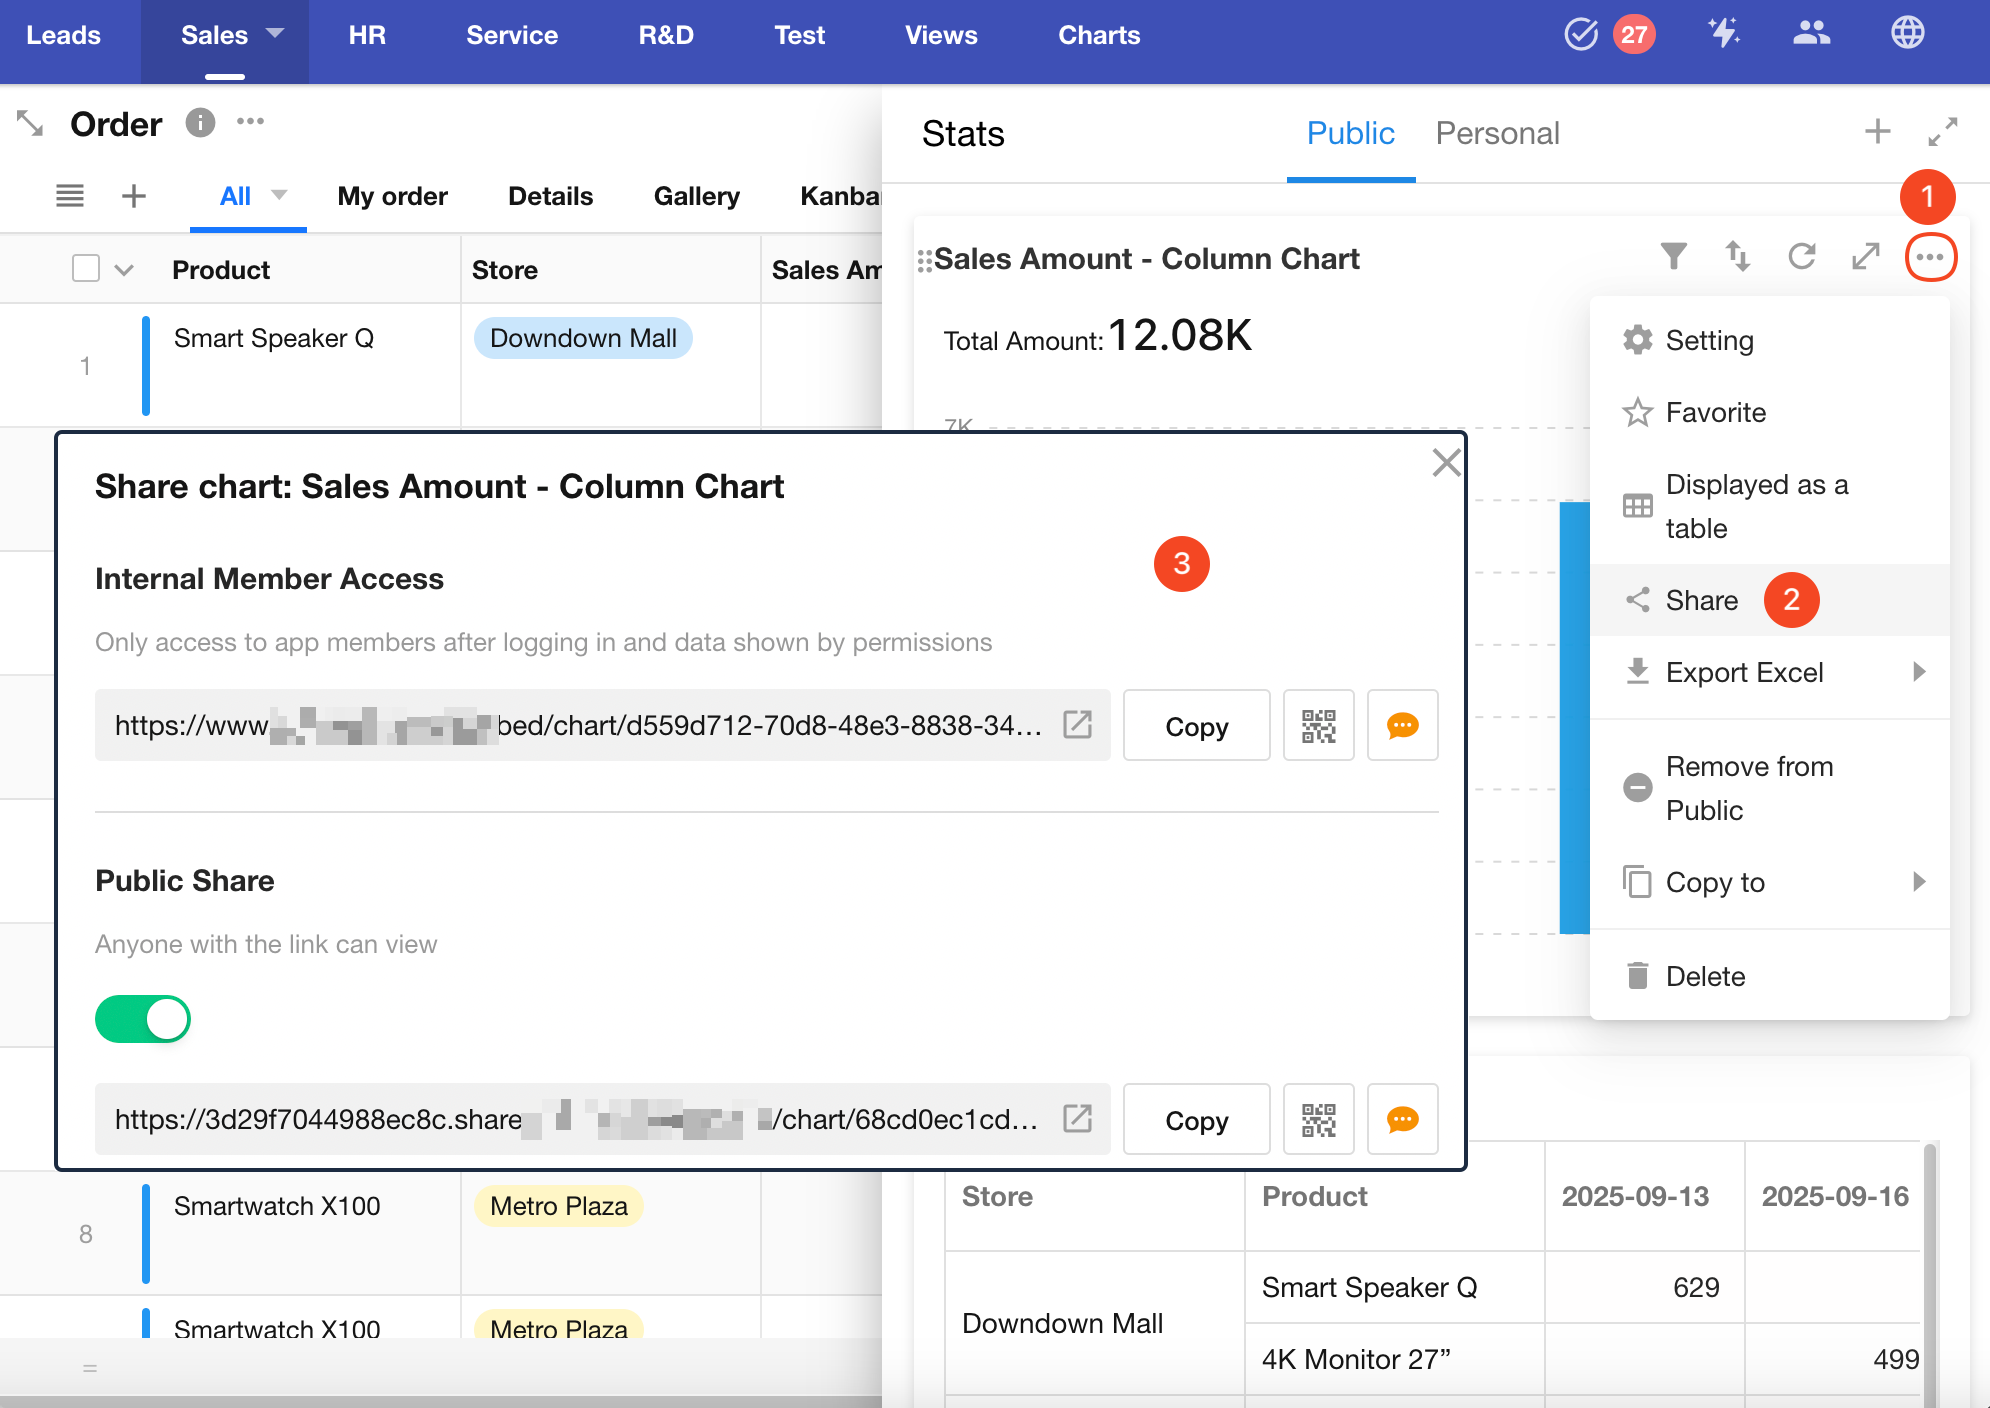Copy the internal member access link
The width and height of the screenshot is (1990, 1408).
pos(1196,726)
